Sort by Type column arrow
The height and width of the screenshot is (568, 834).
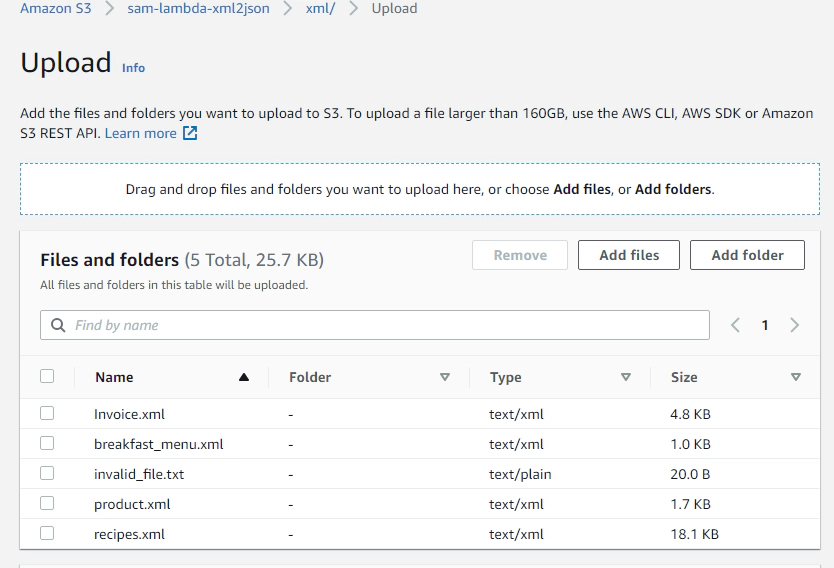coord(626,377)
